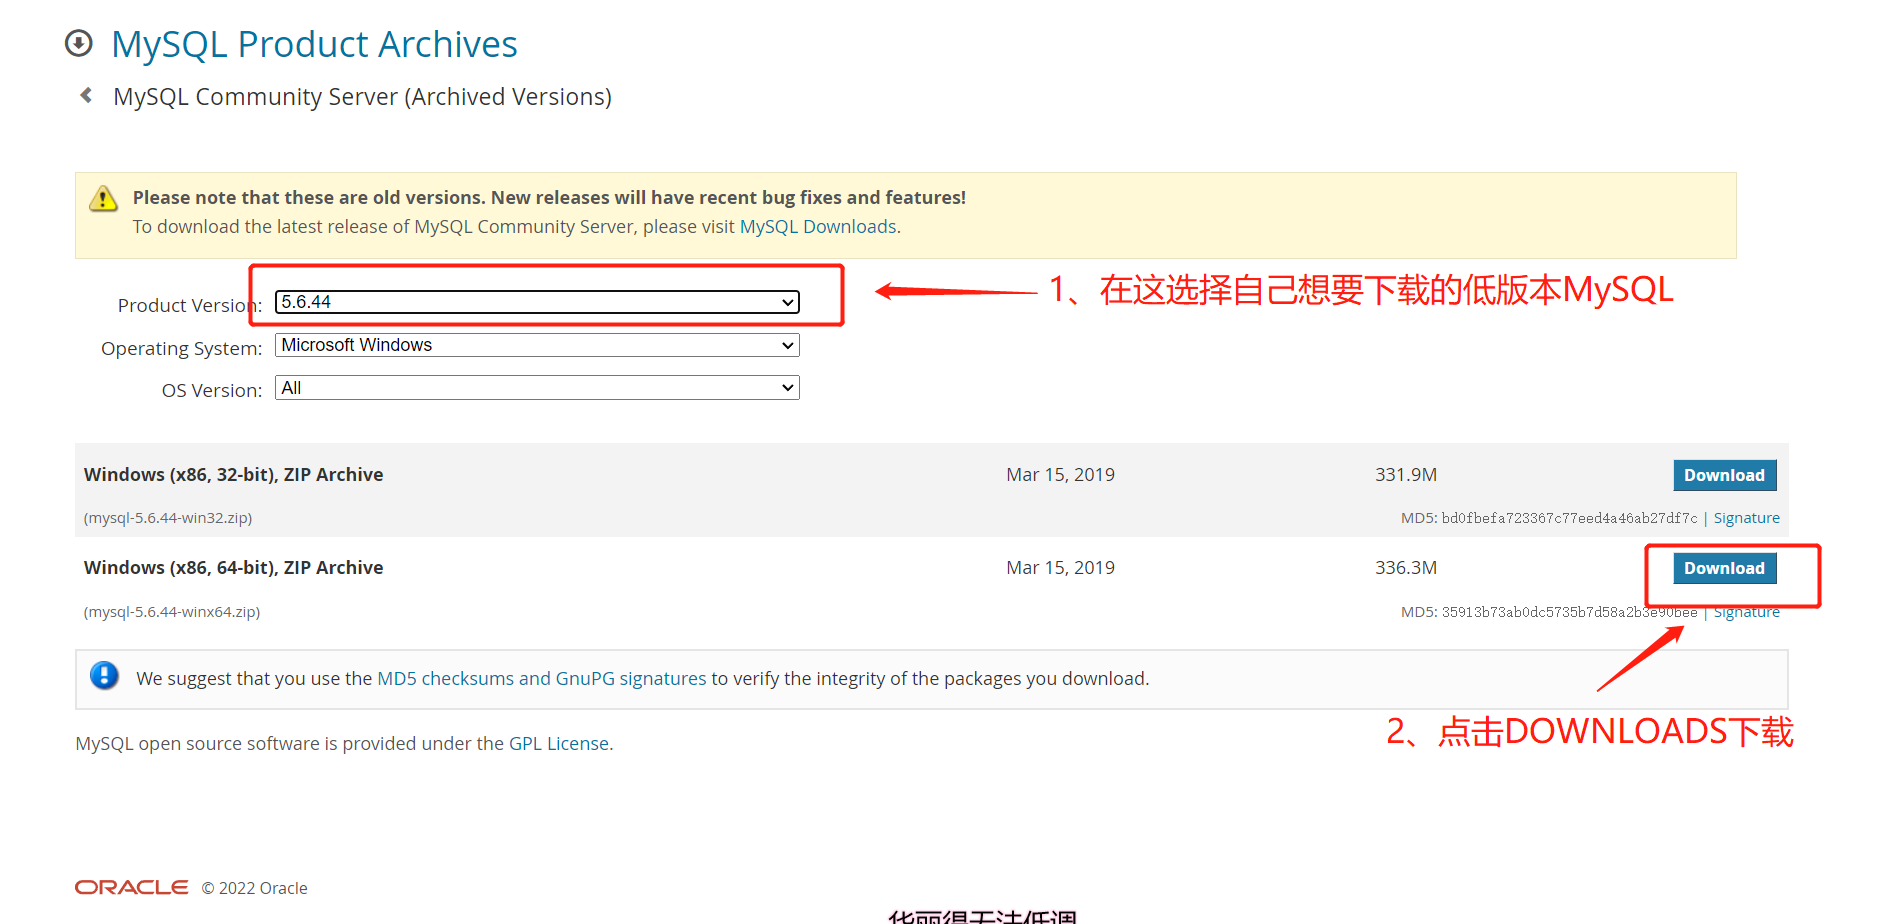Image resolution: width=1893 pixels, height=924 pixels.
Task: Click the Operating System label
Action: click(182, 348)
